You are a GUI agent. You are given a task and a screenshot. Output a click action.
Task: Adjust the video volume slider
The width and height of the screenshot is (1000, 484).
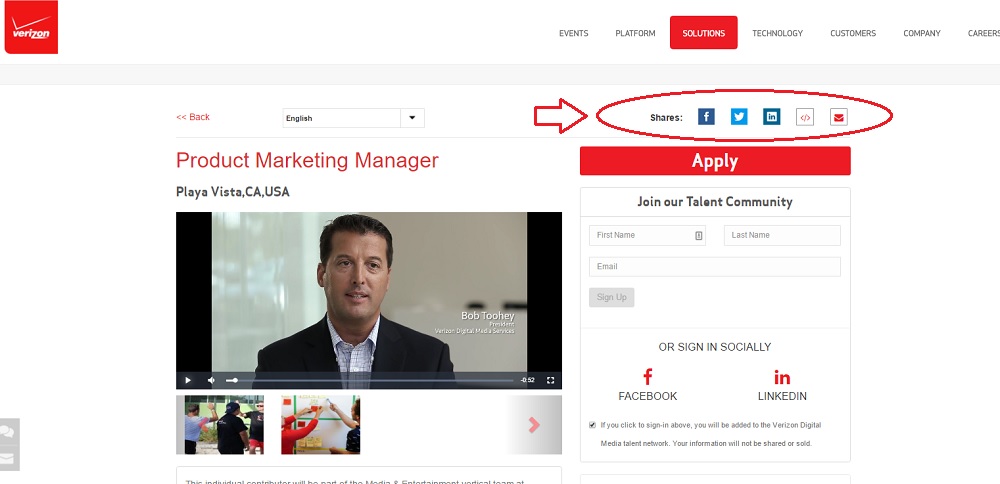[x=232, y=380]
